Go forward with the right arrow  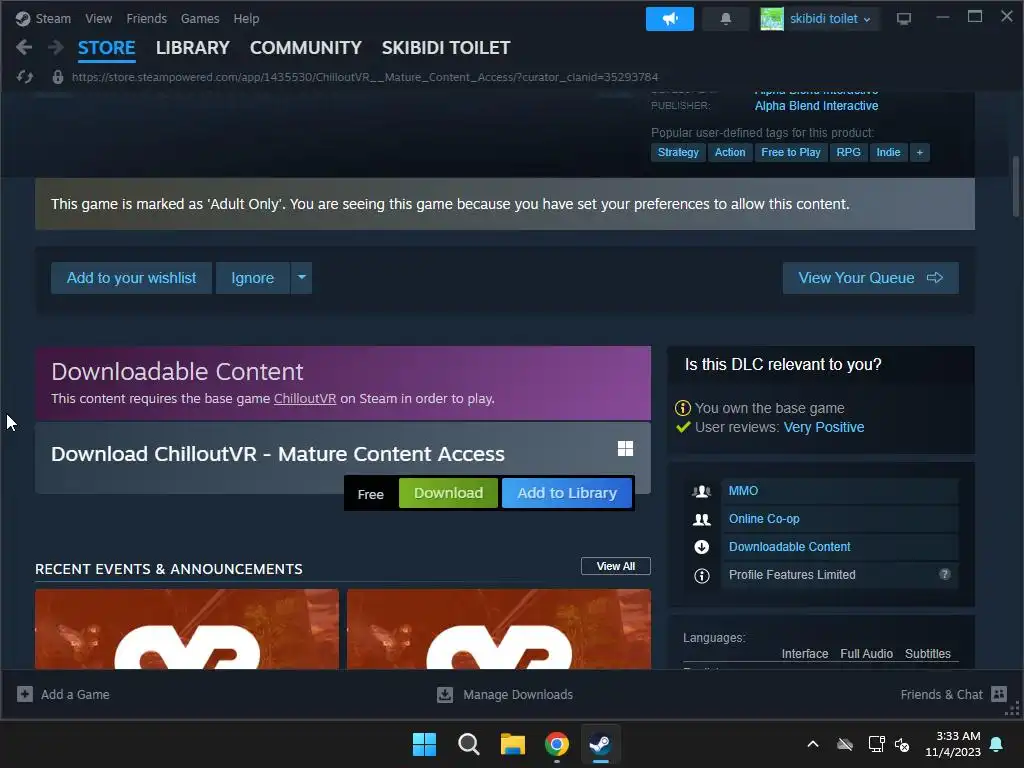56,47
